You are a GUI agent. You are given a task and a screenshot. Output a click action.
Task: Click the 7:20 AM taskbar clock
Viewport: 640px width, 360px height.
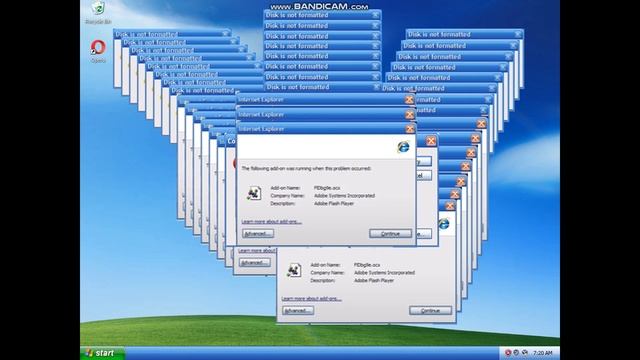[x=542, y=353]
